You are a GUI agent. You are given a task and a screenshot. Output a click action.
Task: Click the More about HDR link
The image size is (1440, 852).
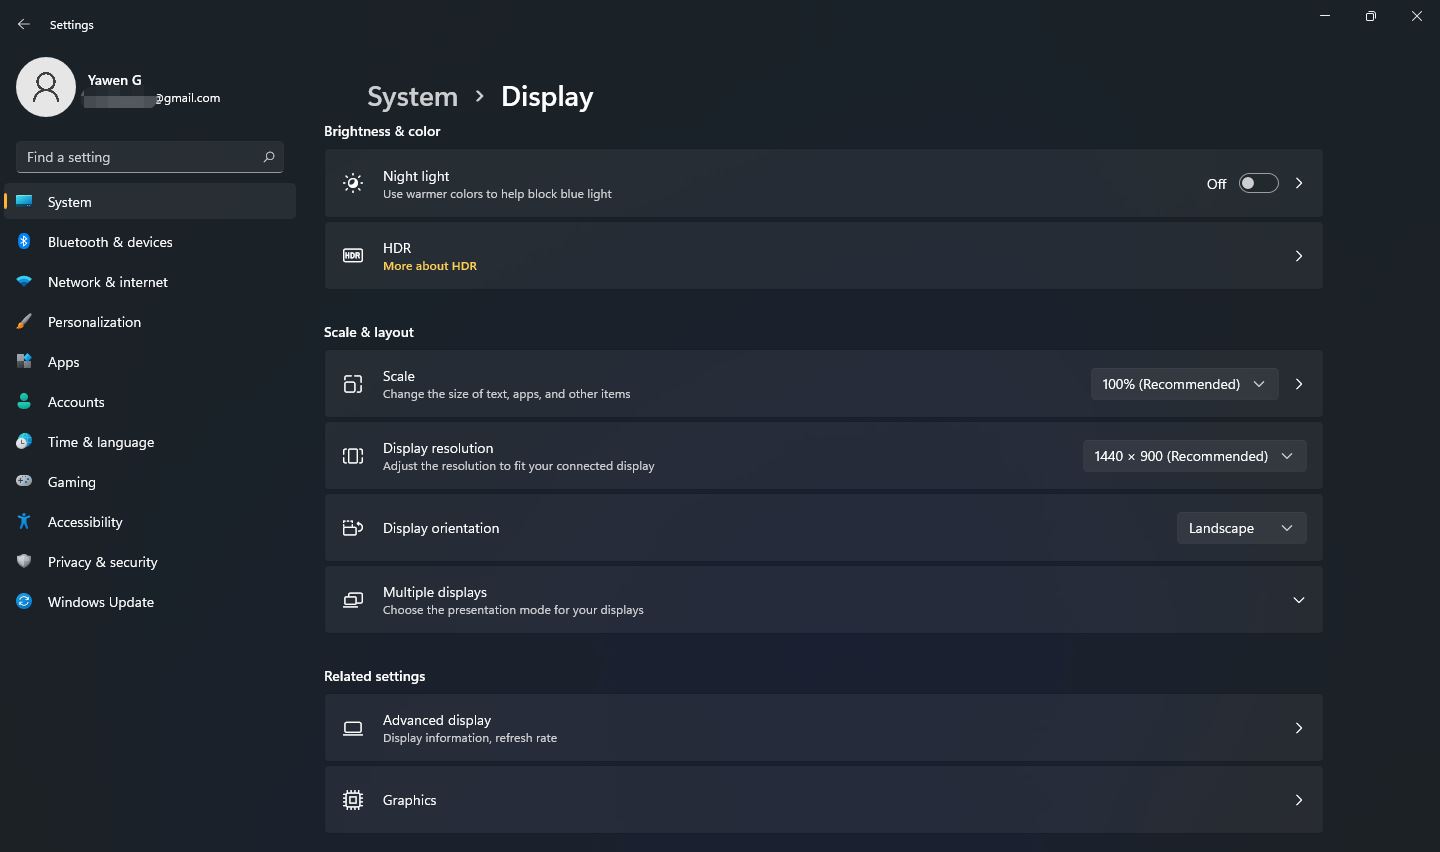[430, 266]
